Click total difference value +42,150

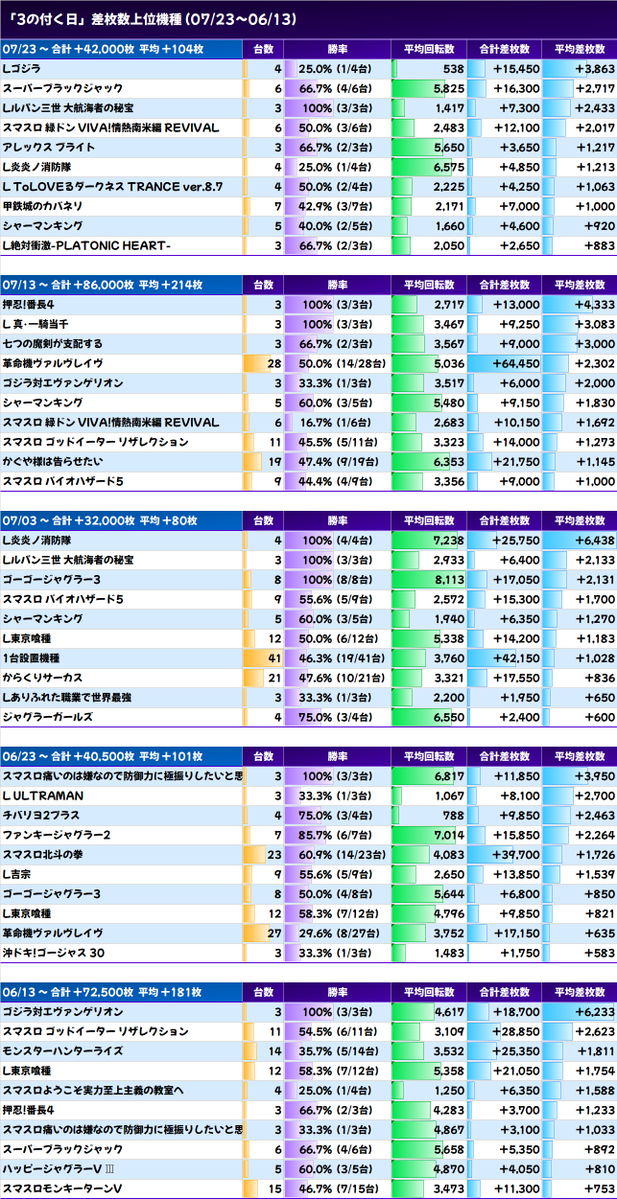[515, 658]
